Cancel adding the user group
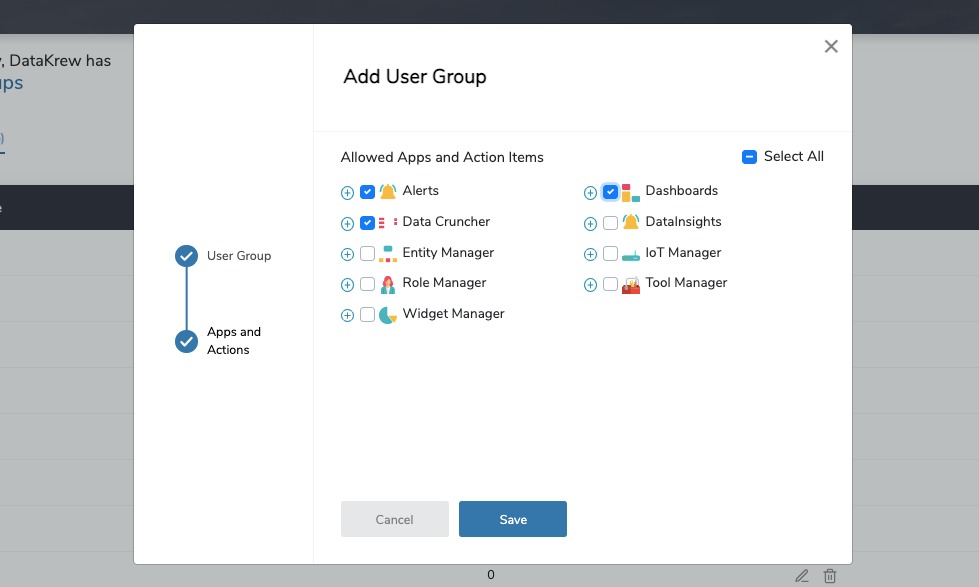Viewport: 979px width, 587px height. point(394,519)
